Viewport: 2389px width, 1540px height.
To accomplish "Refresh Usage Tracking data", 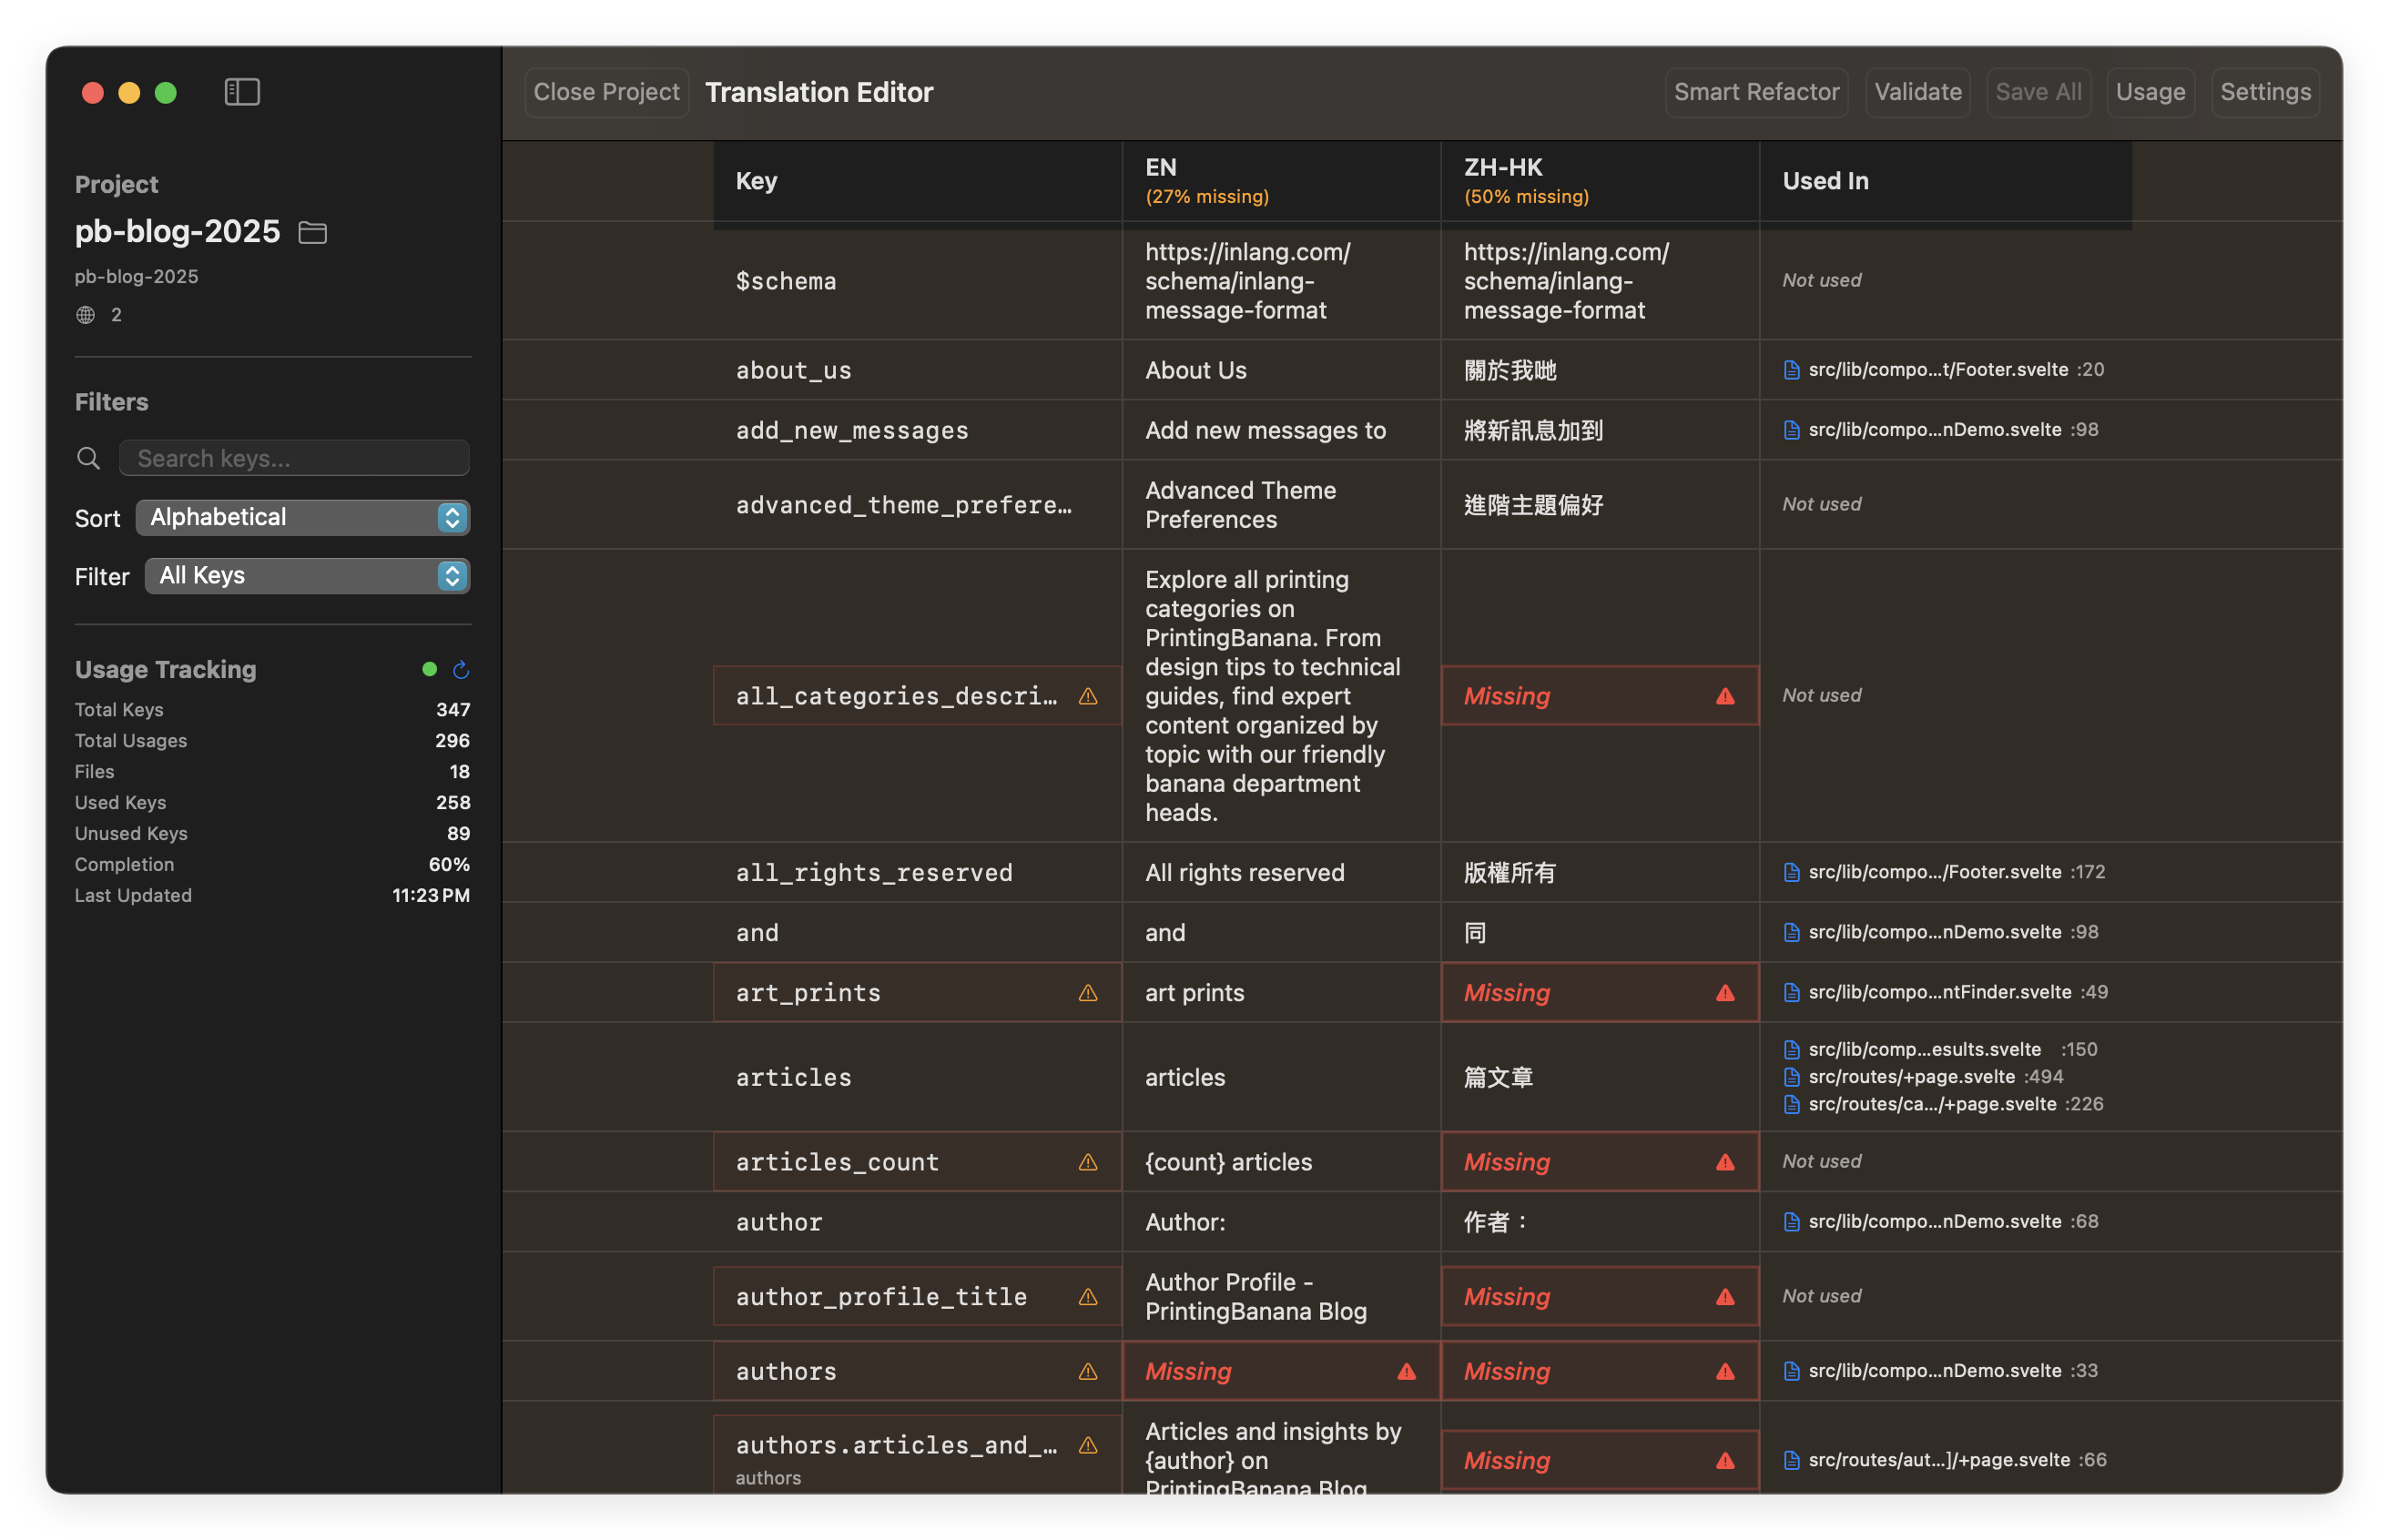I will (x=461, y=670).
